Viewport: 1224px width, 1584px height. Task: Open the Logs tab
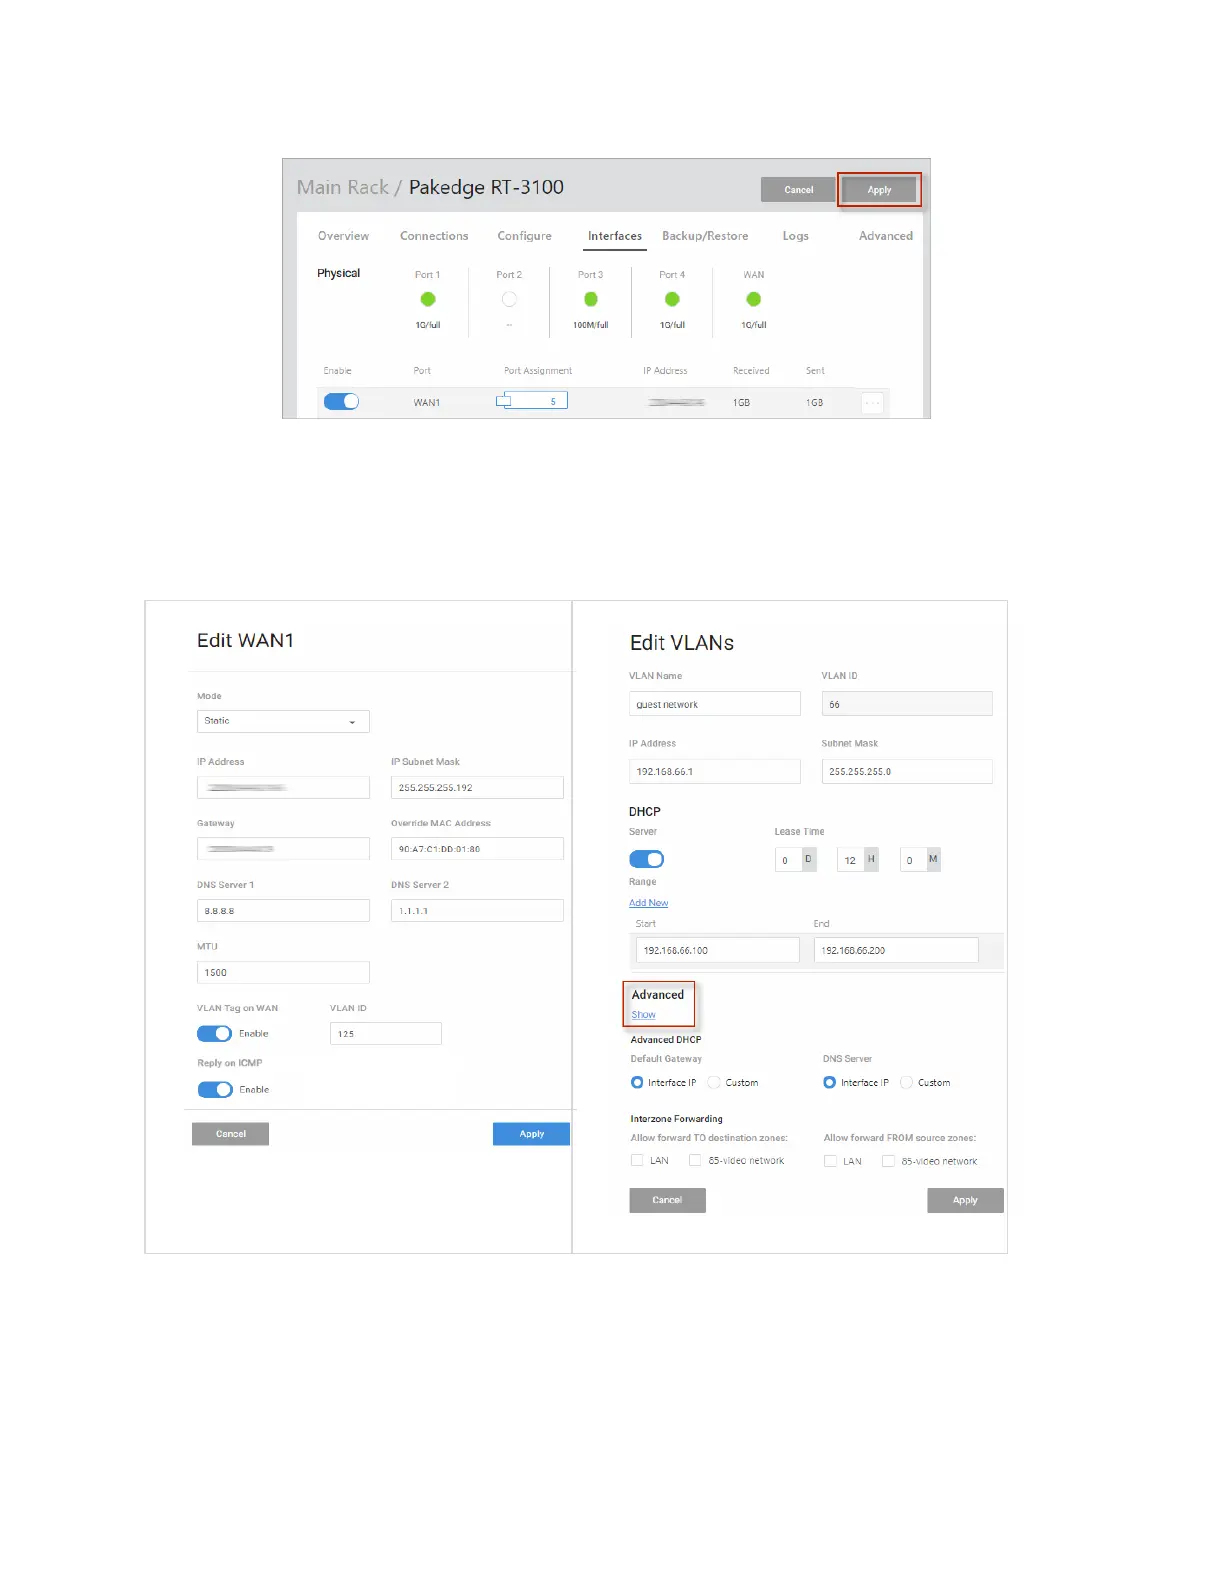pyautogui.click(x=795, y=236)
